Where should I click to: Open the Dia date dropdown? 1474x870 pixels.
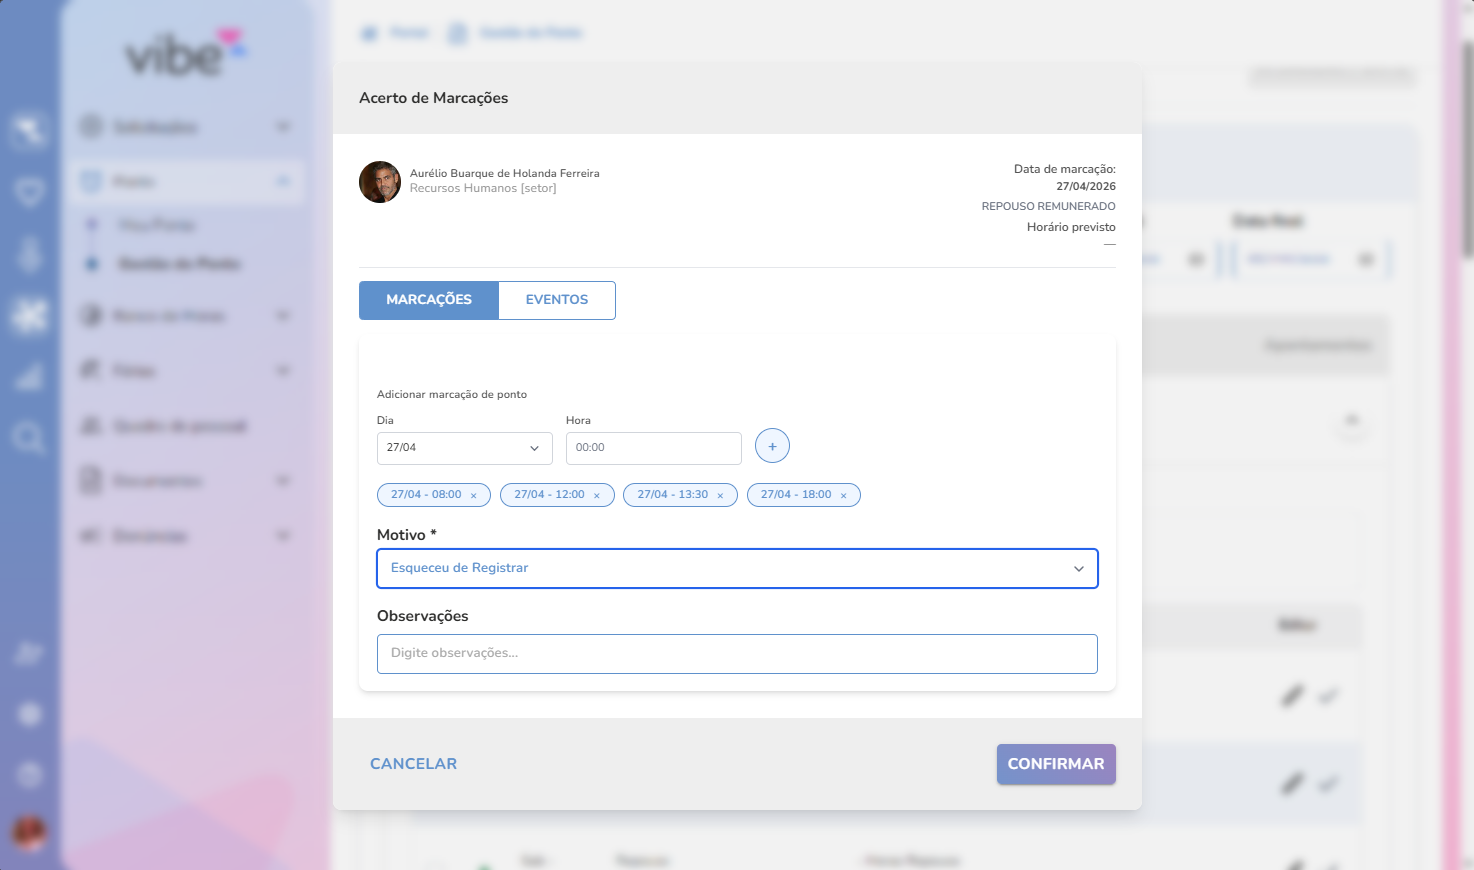click(464, 448)
